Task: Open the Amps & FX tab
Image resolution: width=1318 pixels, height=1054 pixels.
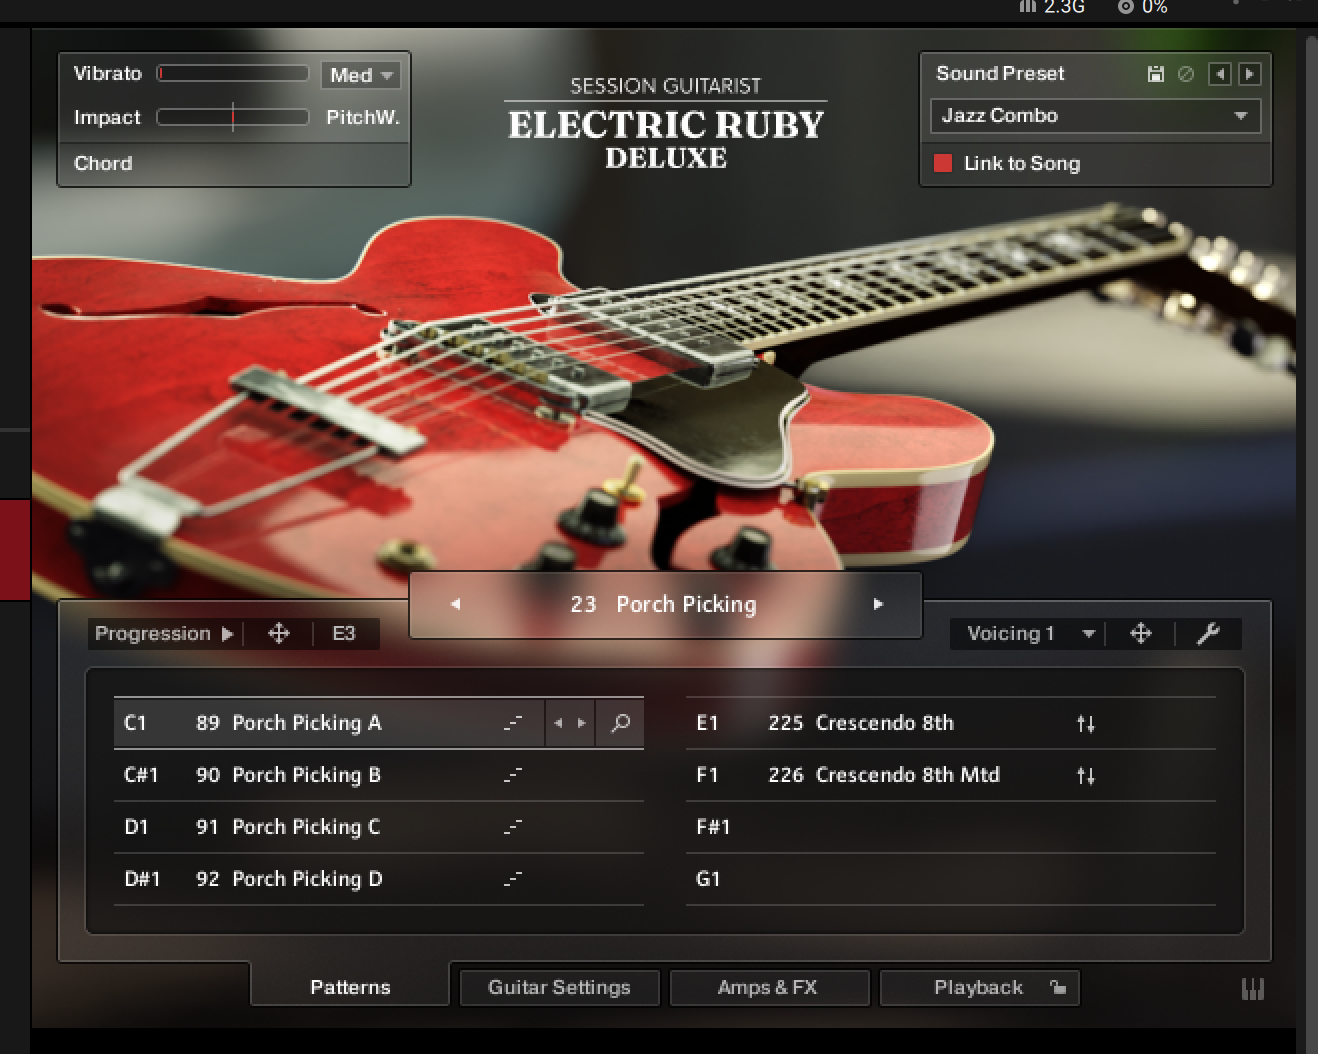Action: click(x=768, y=987)
